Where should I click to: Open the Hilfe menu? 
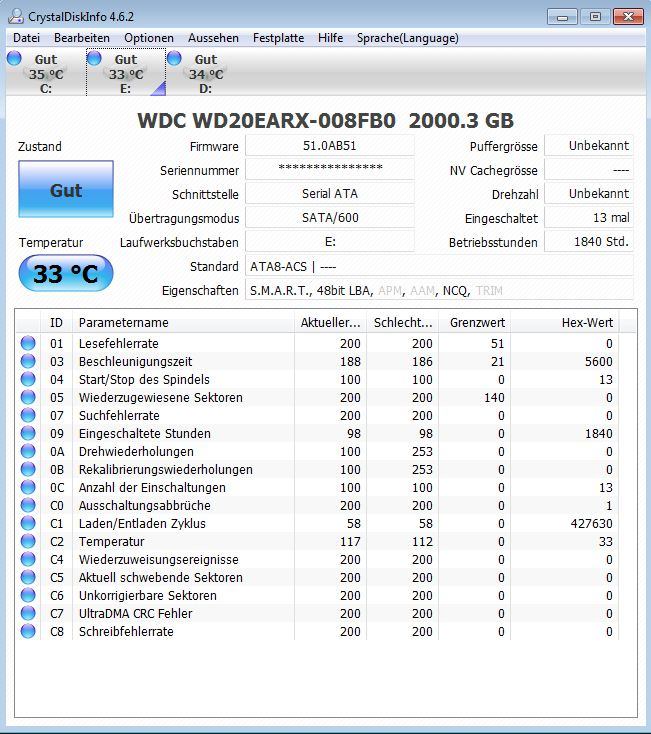point(330,38)
